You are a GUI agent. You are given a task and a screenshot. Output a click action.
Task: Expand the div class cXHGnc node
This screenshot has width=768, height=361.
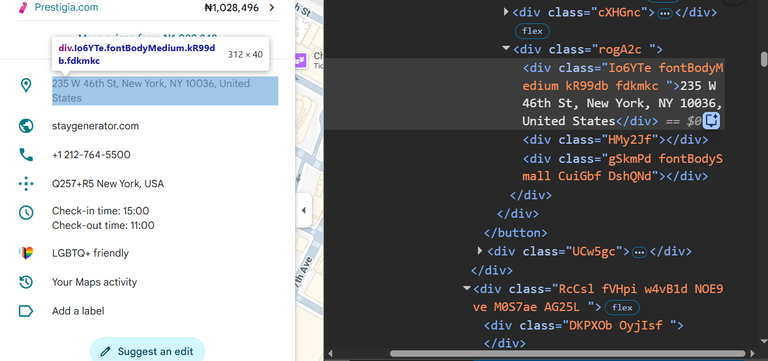[x=506, y=11]
